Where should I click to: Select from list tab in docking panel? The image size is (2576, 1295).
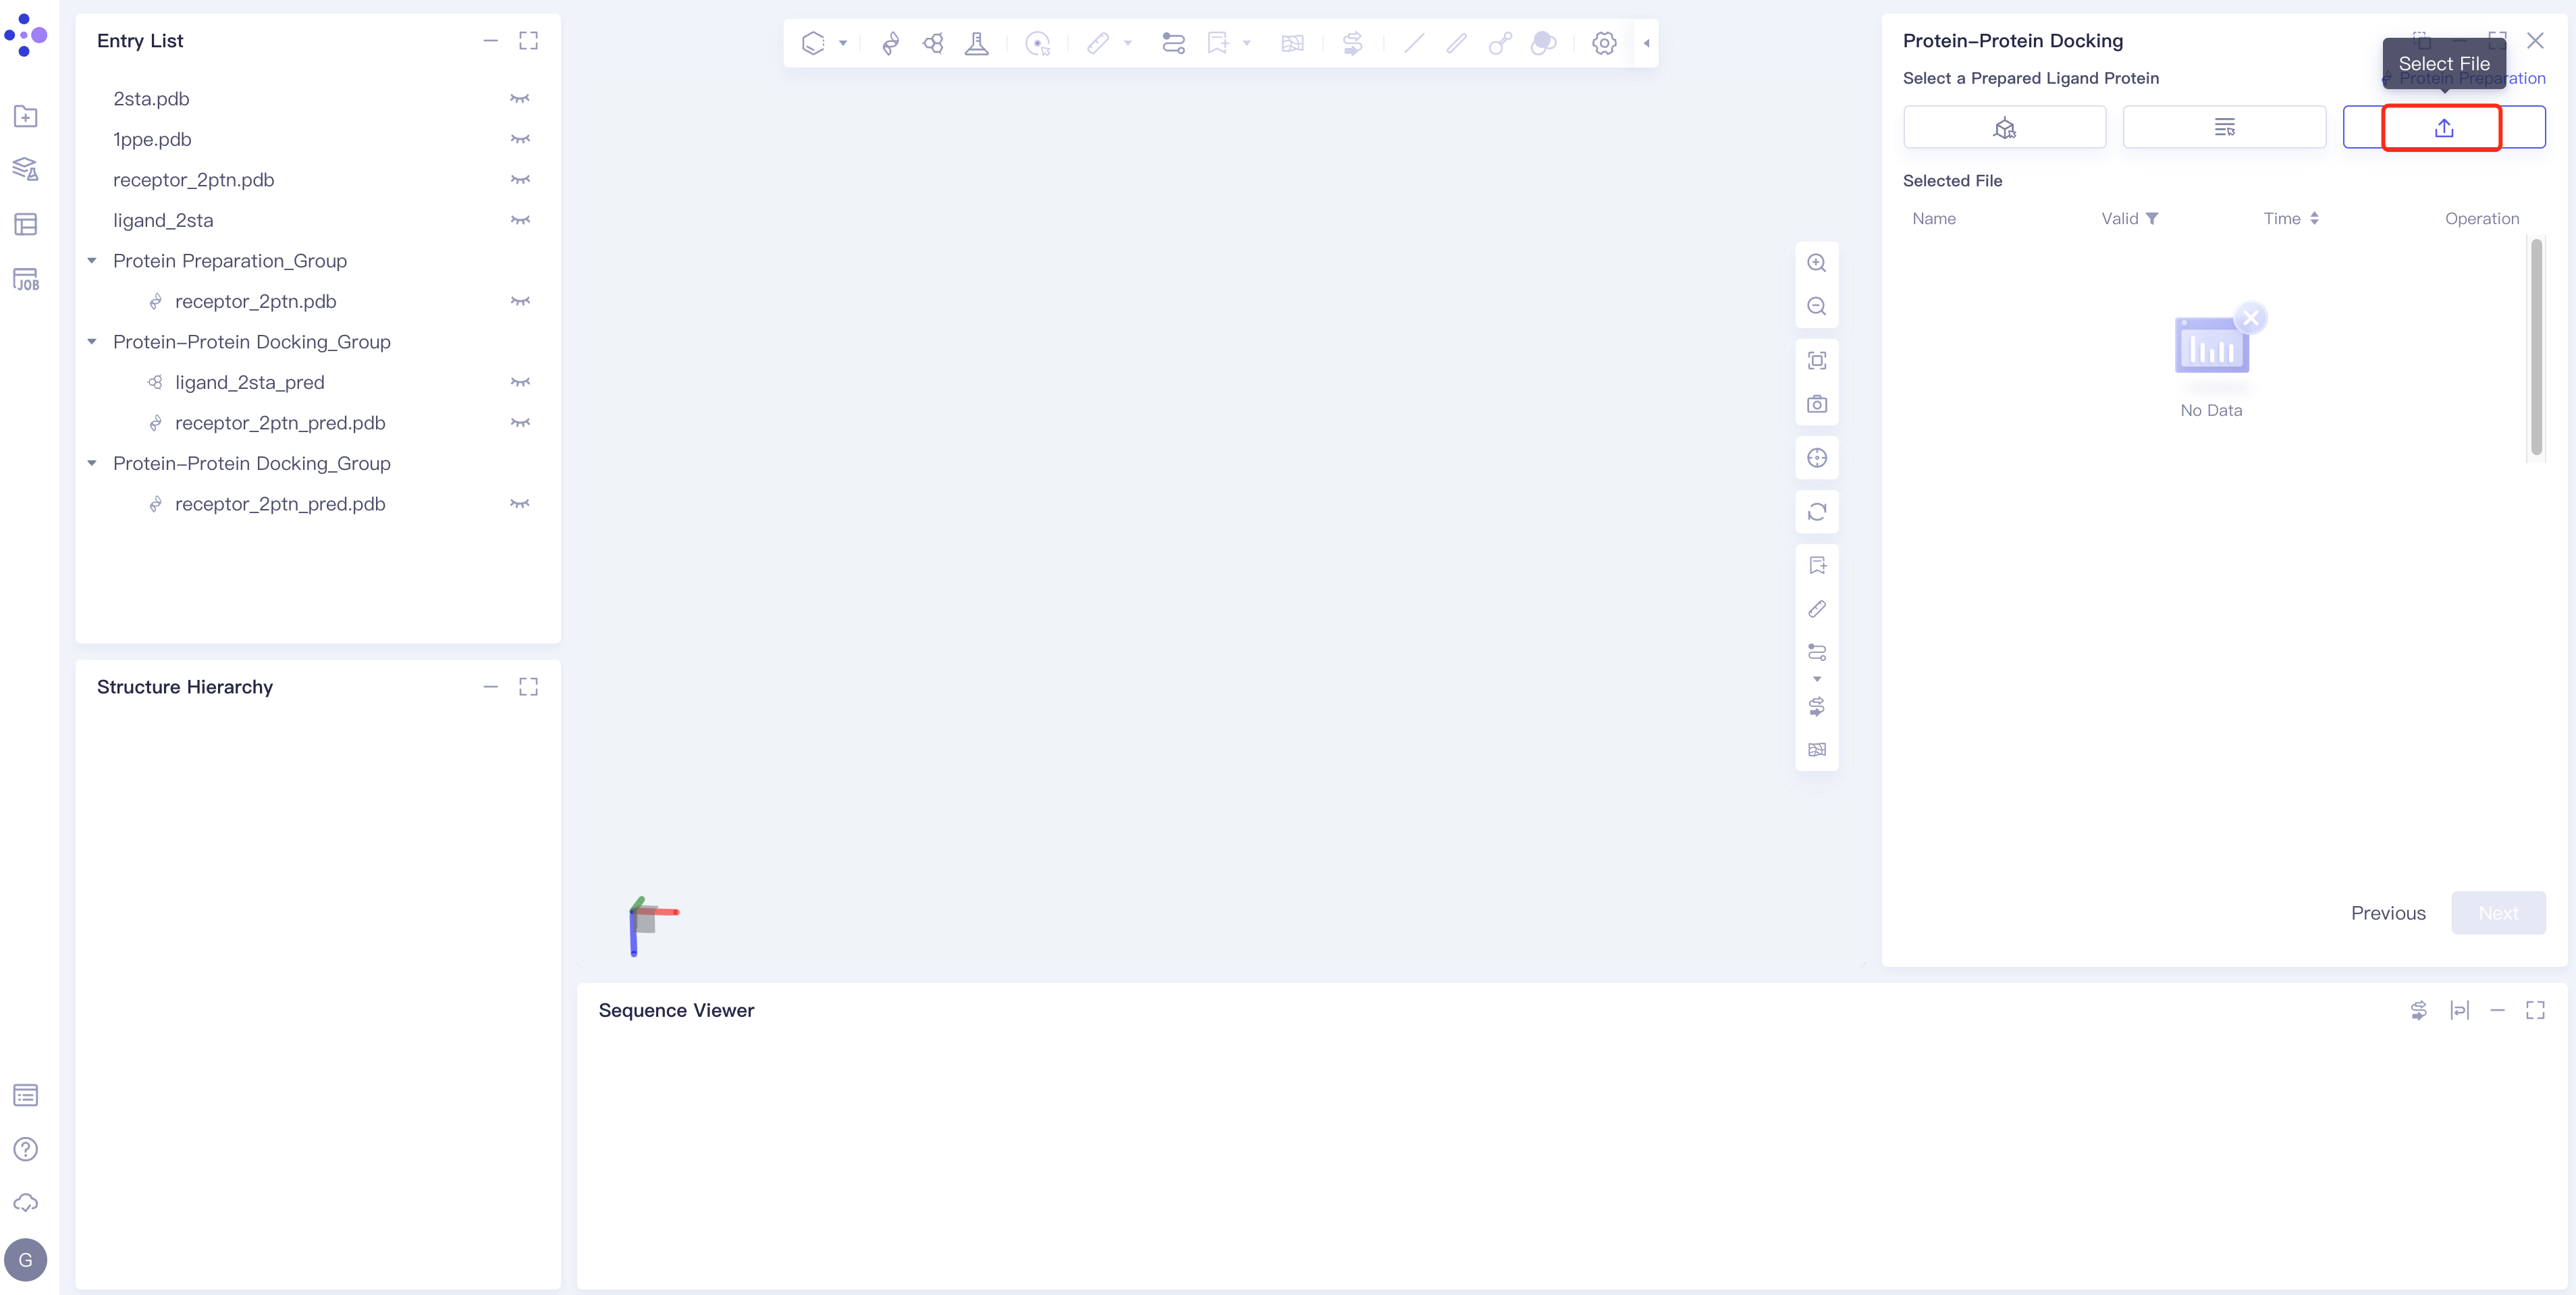pos(2224,128)
